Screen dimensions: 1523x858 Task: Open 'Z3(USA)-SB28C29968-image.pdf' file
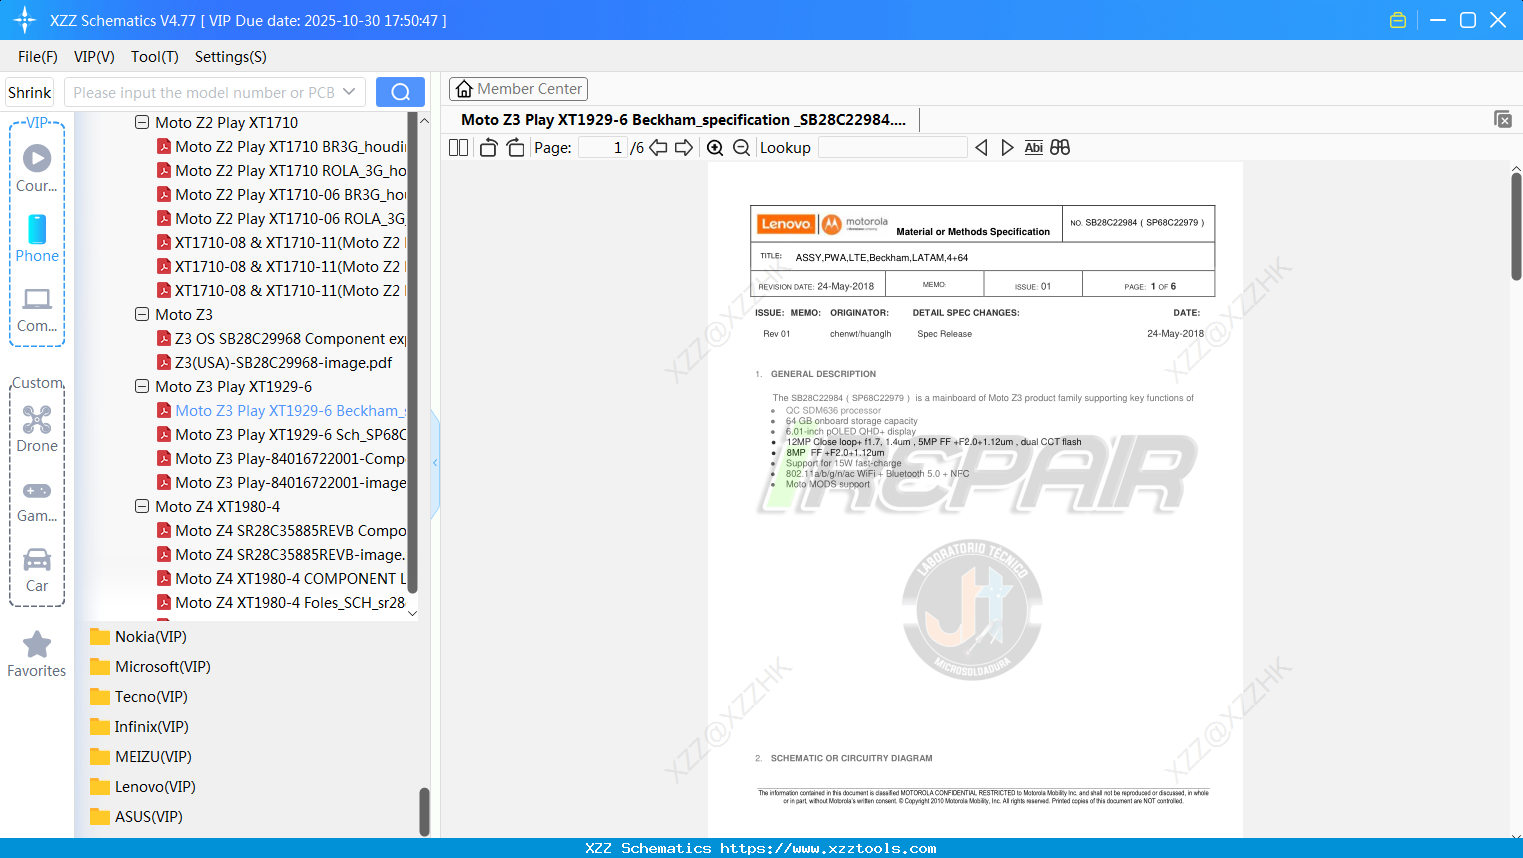pos(275,362)
